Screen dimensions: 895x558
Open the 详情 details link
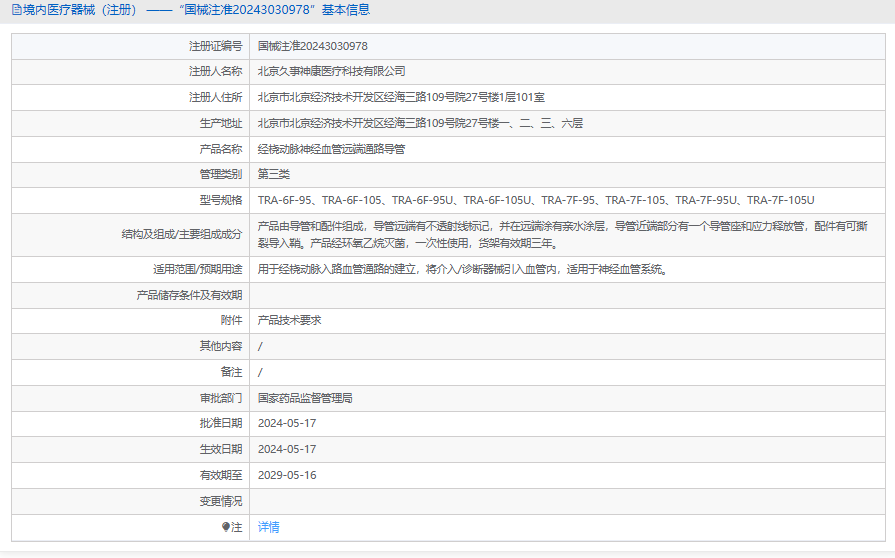pyautogui.click(x=269, y=527)
